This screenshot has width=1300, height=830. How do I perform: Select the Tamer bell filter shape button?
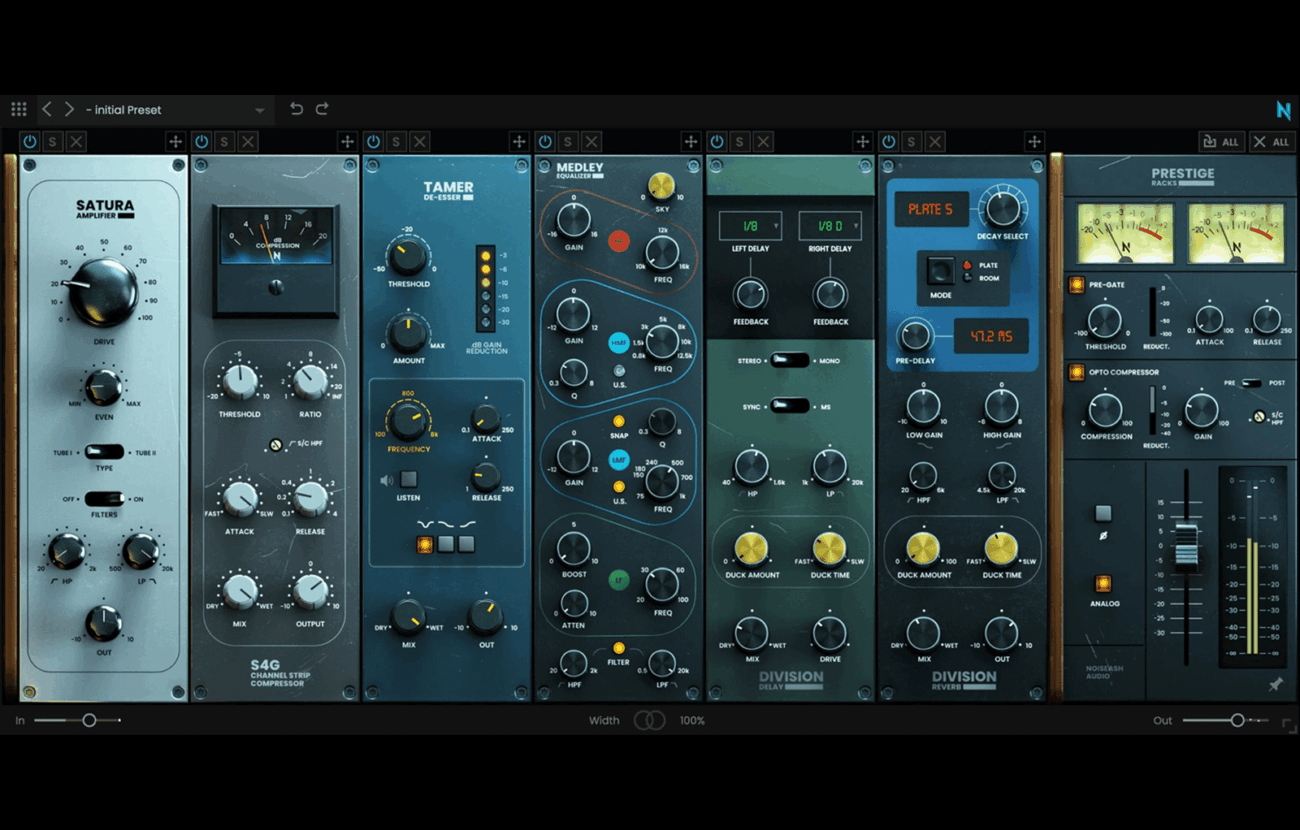(425, 544)
